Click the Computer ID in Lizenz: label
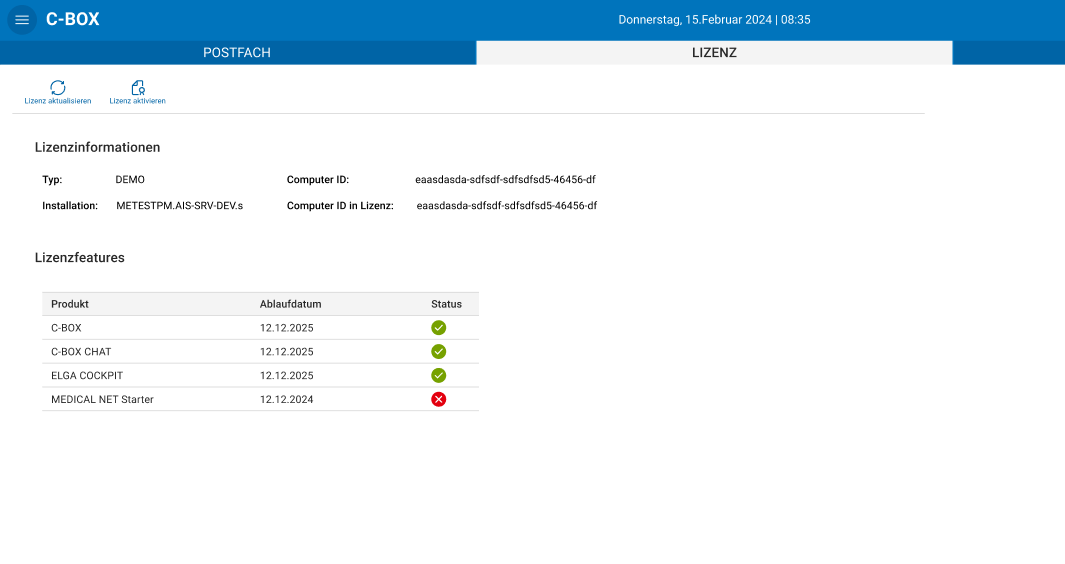Image resolution: width=1065 pixels, height=564 pixels. click(340, 205)
